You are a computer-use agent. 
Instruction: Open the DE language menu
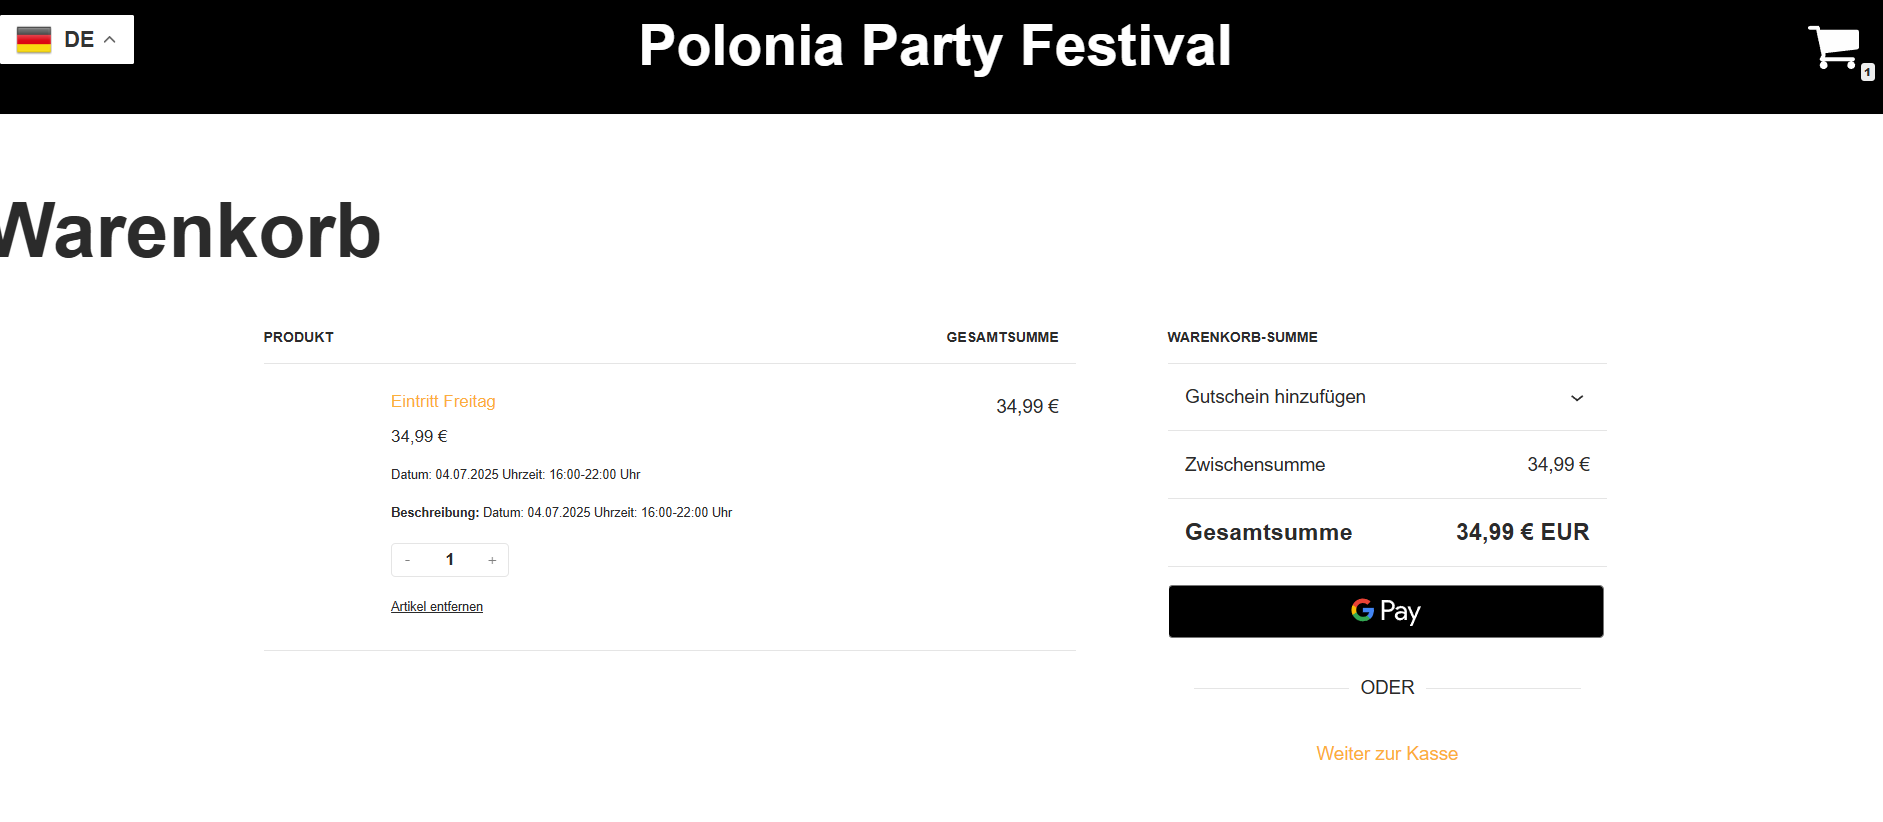pos(79,40)
